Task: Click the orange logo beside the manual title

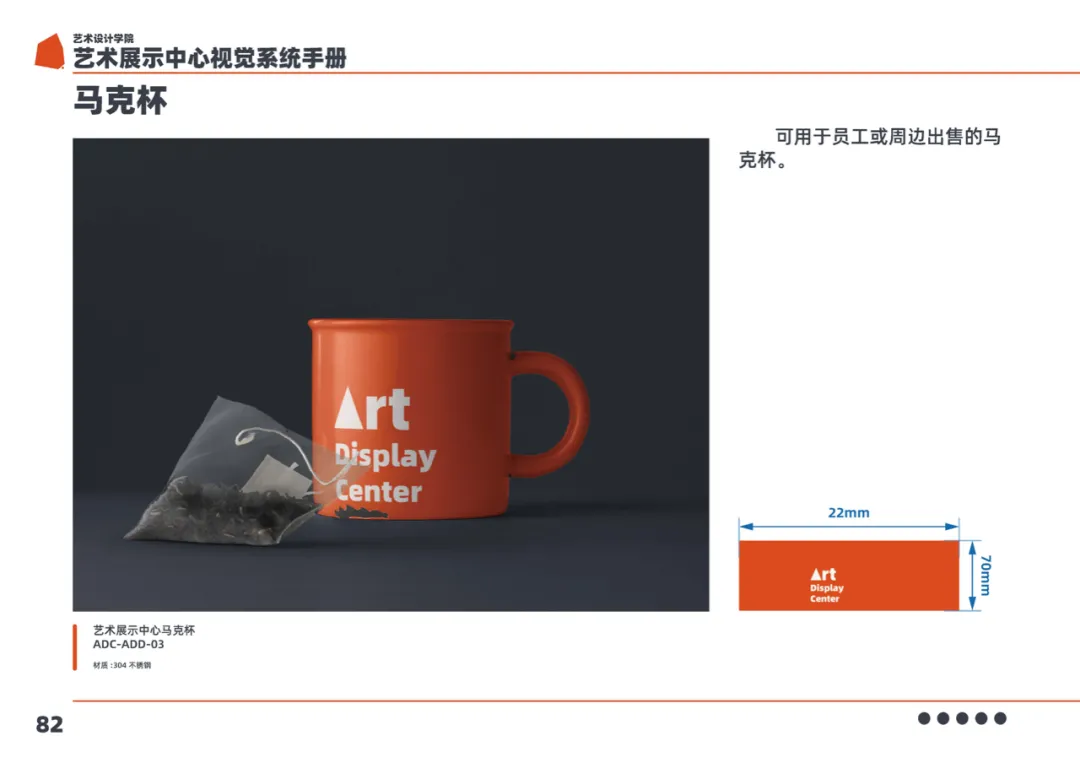Action: [x=50, y=51]
